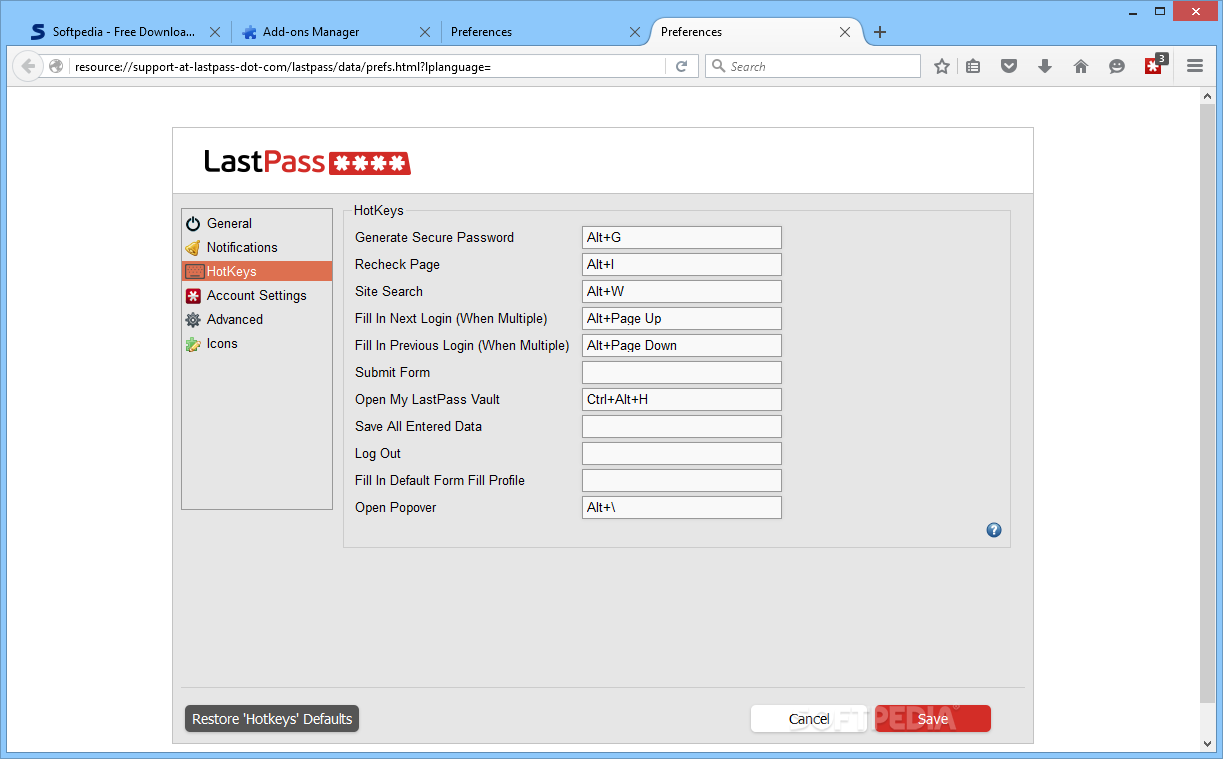Screen dimensions: 1223x759
Task: Open the Notifications preferences section
Action: (x=257, y=247)
